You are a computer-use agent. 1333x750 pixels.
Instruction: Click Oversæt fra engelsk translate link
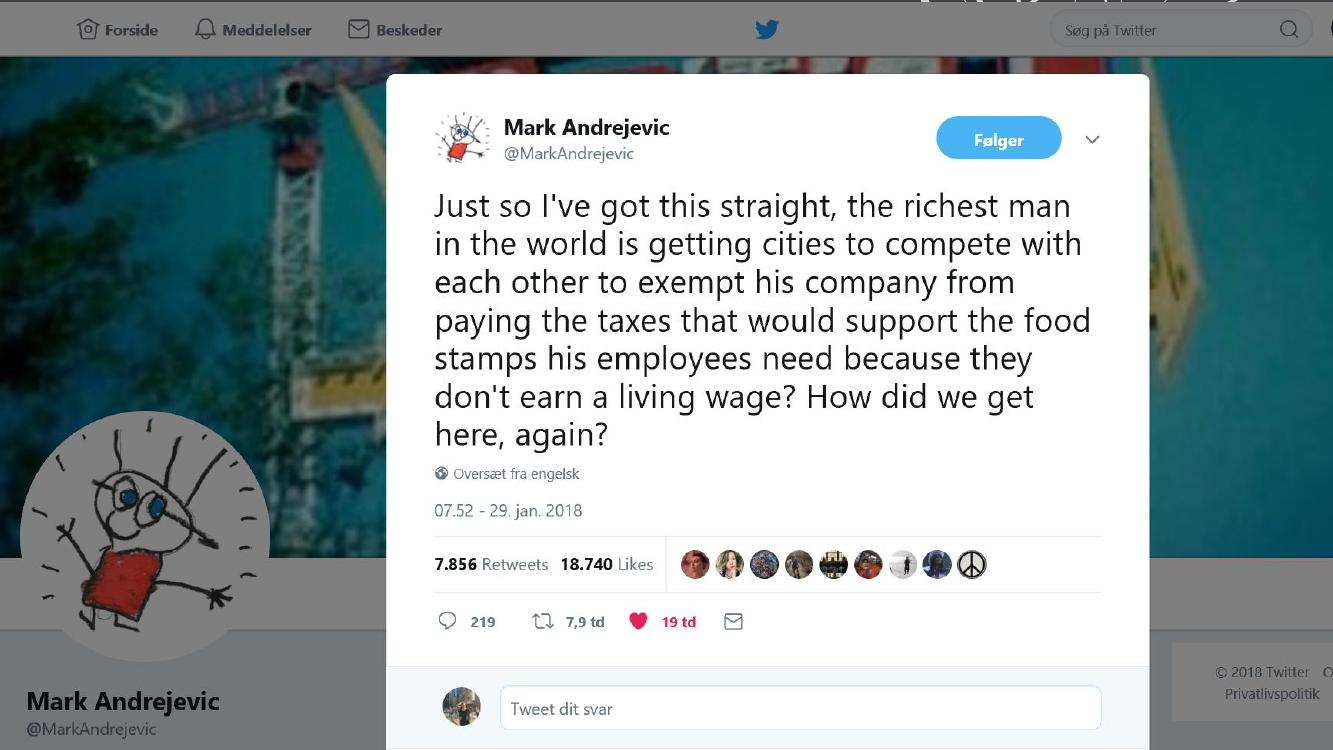point(507,474)
